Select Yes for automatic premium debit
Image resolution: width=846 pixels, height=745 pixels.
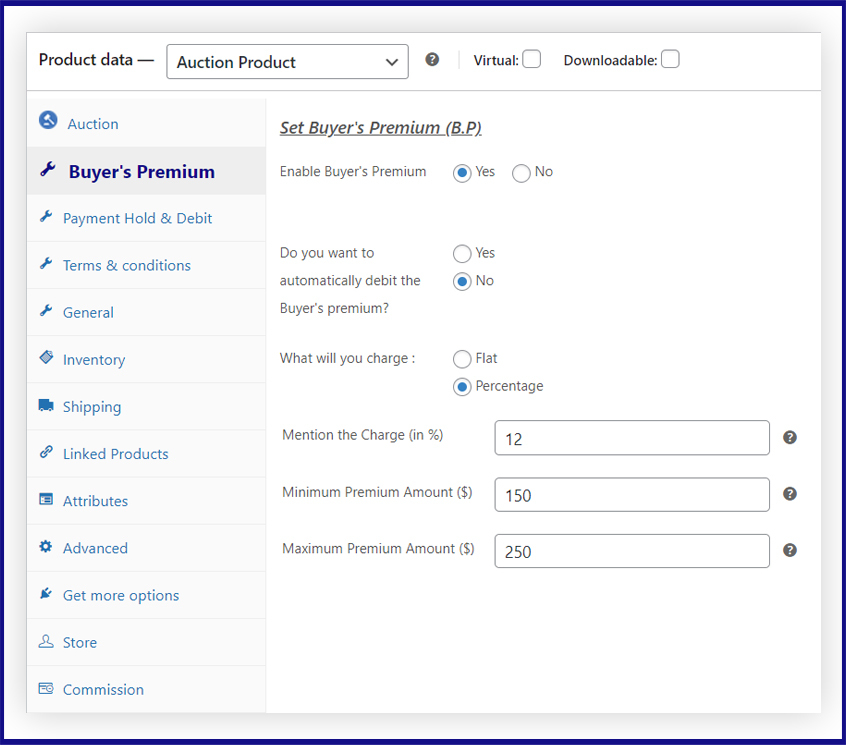click(462, 254)
